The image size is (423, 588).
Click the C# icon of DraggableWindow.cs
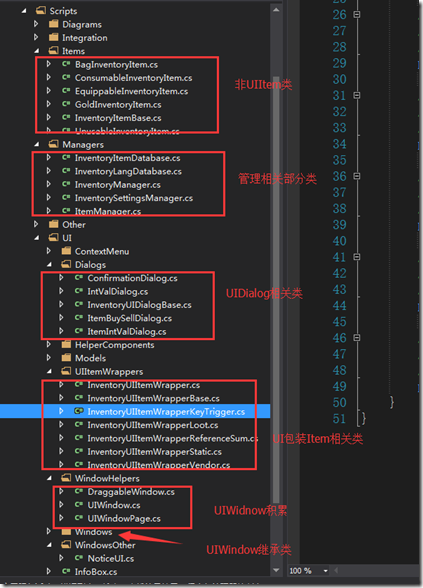79,491
